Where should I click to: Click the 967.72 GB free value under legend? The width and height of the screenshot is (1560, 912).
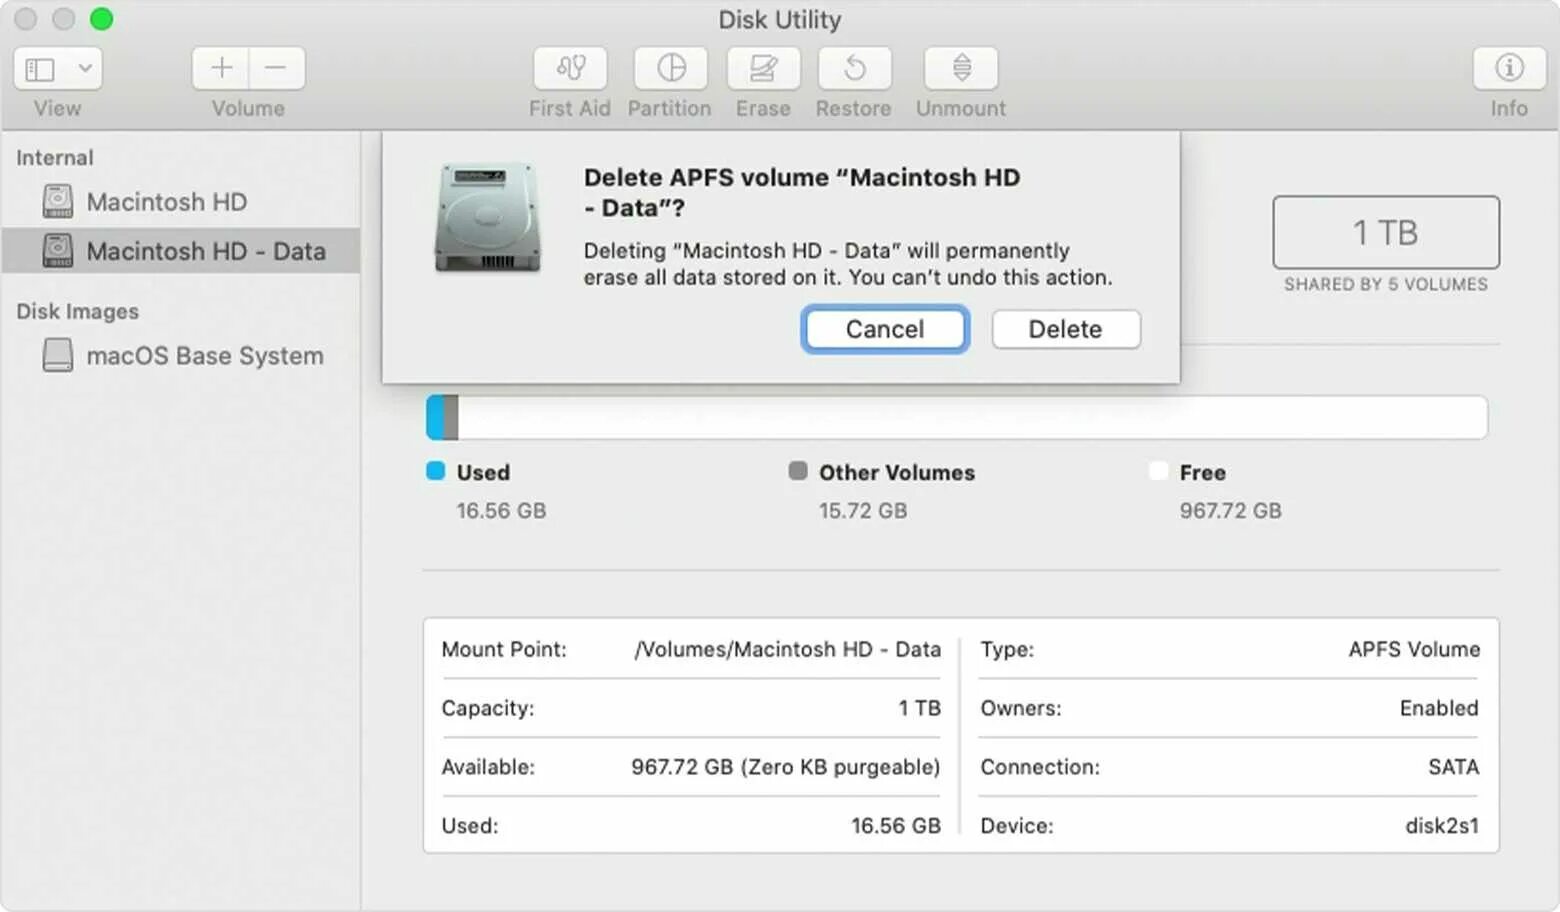[x=1230, y=511]
